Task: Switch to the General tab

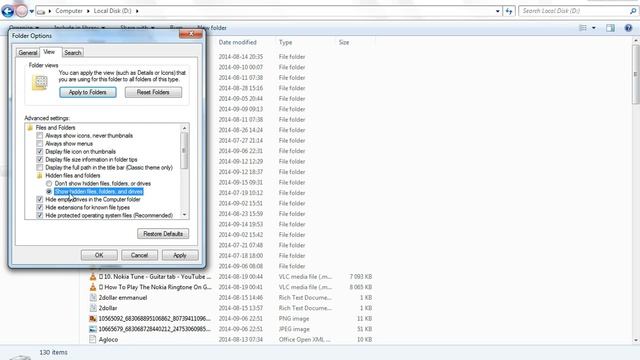Action: (28, 53)
